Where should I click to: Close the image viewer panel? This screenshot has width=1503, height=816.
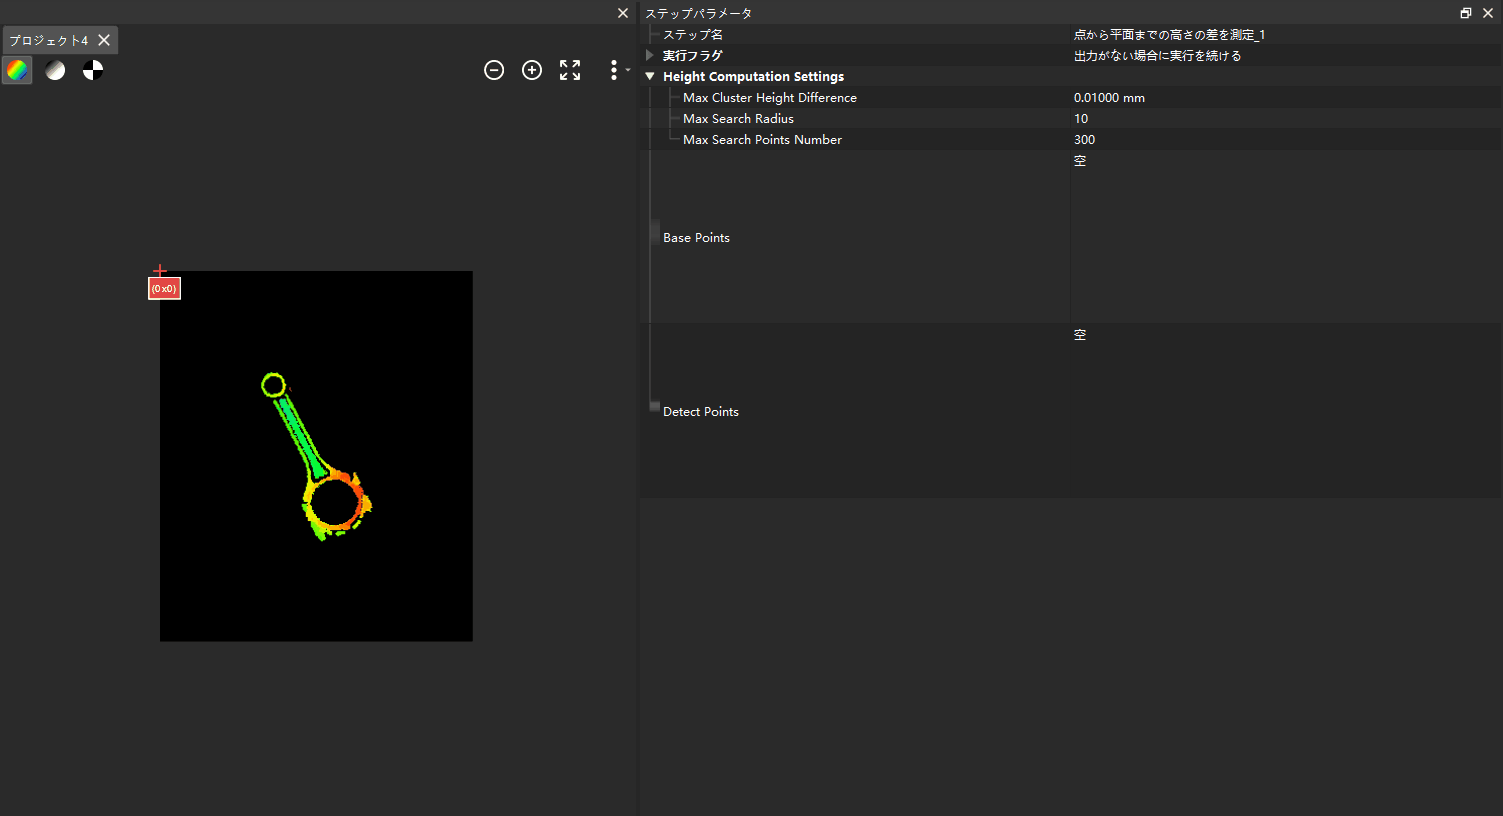(x=623, y=13)
